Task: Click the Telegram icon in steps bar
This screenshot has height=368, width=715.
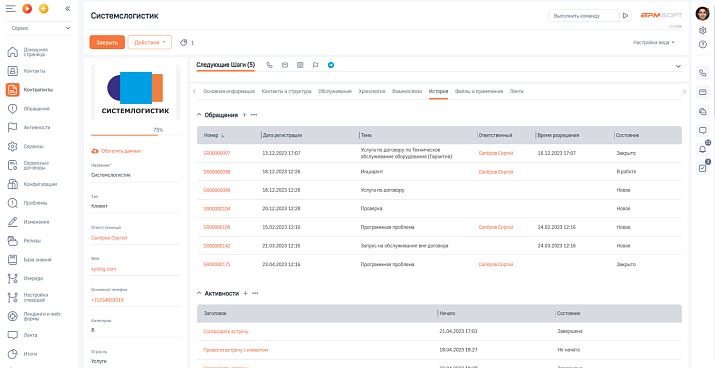Action: pyautogui.click(x=331, y=65)
